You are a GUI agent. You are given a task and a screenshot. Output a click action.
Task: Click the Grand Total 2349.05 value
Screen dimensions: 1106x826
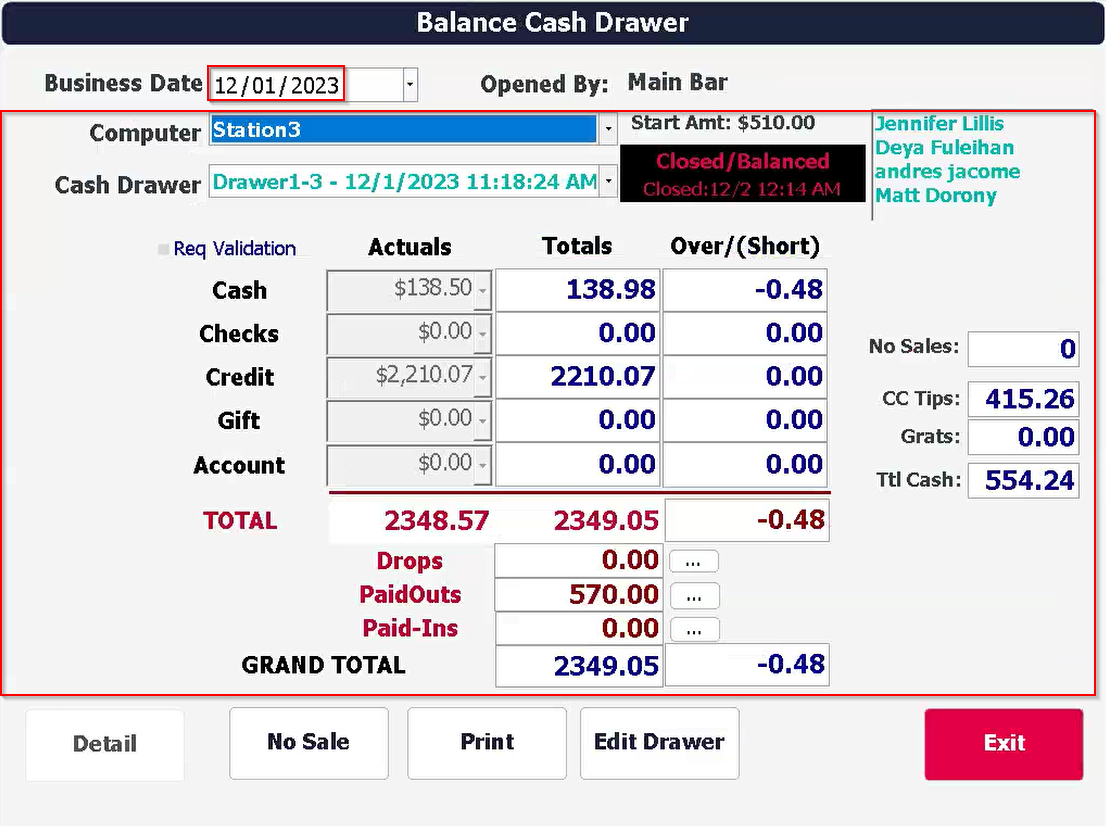coord(578,665)
